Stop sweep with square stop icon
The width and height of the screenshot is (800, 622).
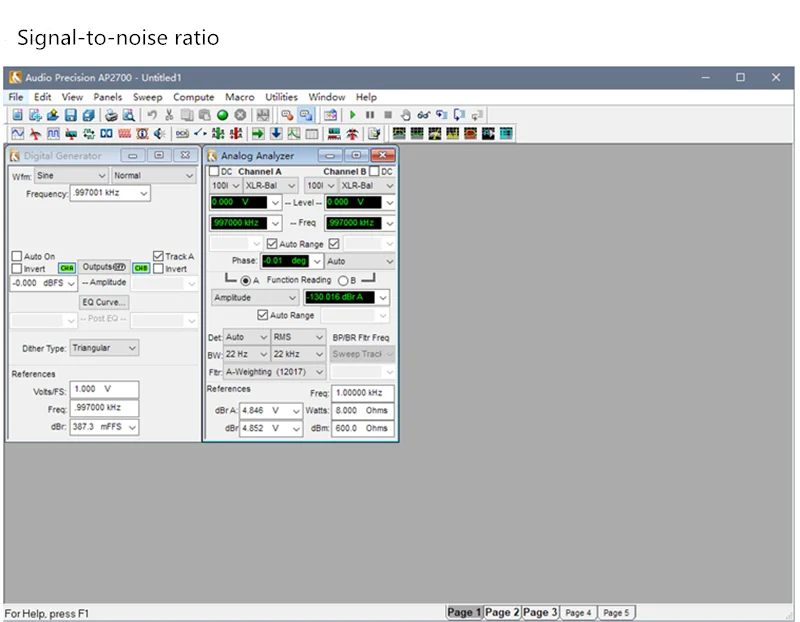[388, 115]
